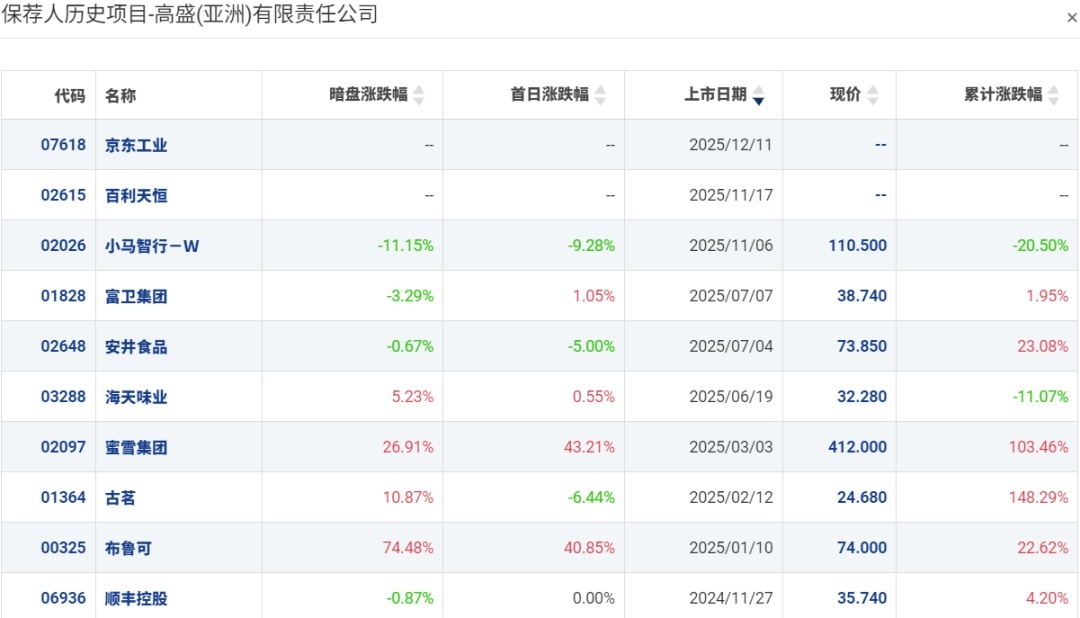The width and height of the screenshot is (1080, 618).
Task: Open stock code 01828
Action: pos(63,296)
